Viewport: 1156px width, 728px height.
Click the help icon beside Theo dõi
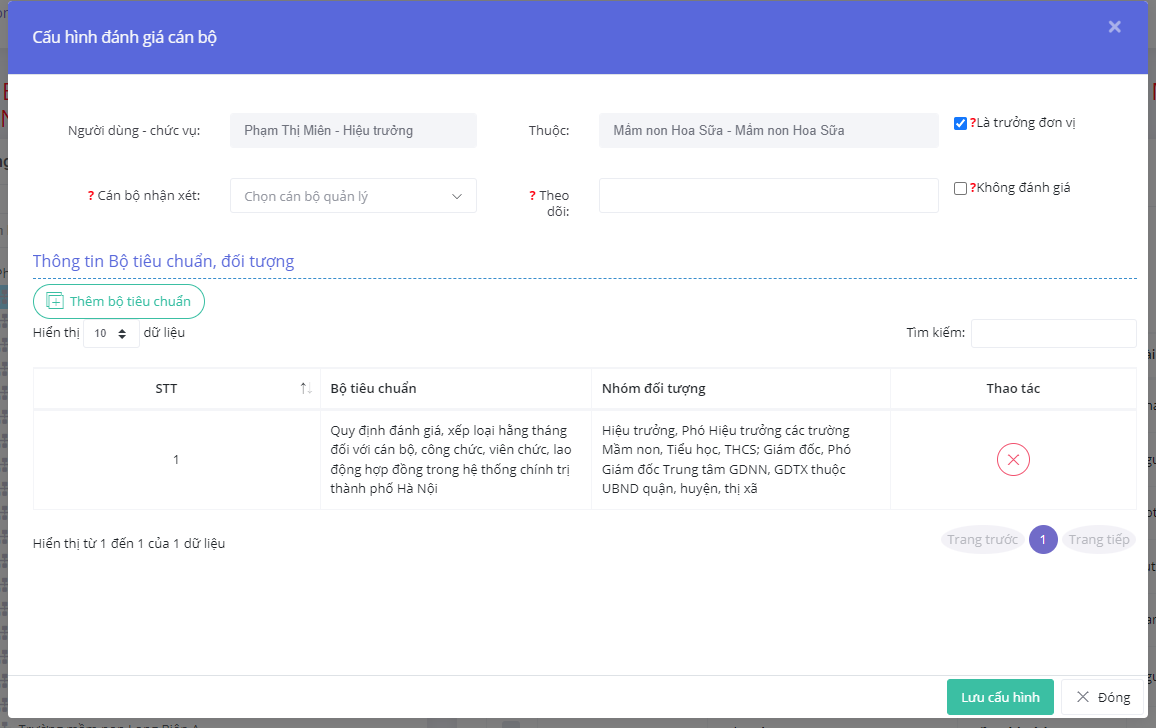532,196
